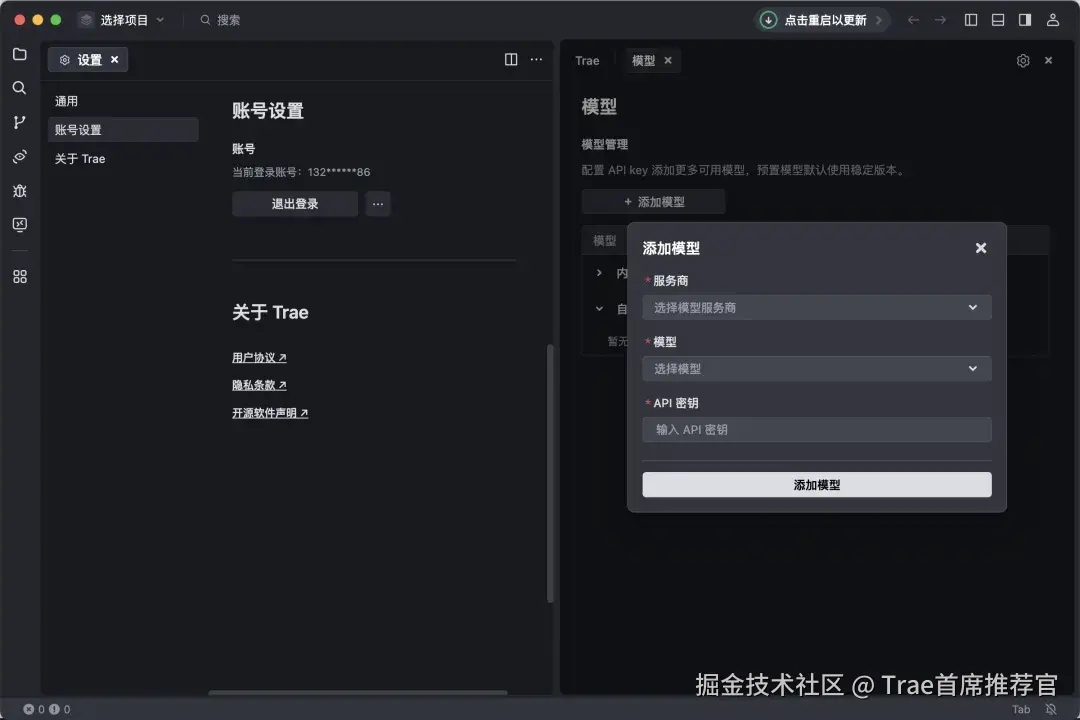Open the preview screen sidebar icon

coord(20,225)
